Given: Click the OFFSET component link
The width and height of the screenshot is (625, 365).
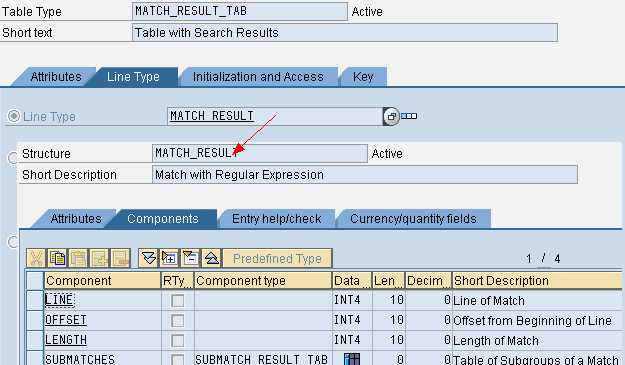Looking at the screenshot, I should tap(66, 320).
